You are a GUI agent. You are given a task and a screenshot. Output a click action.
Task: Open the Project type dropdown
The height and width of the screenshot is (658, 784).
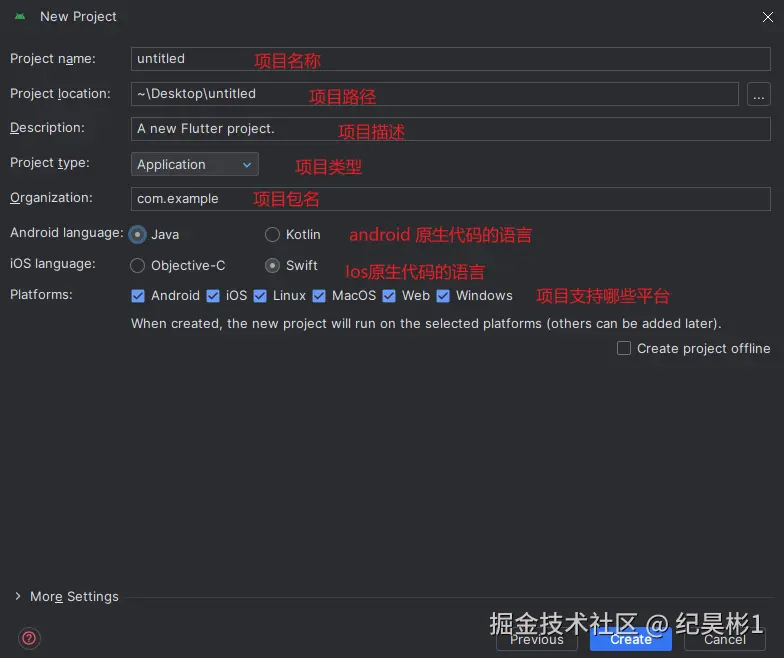(194, 164)
